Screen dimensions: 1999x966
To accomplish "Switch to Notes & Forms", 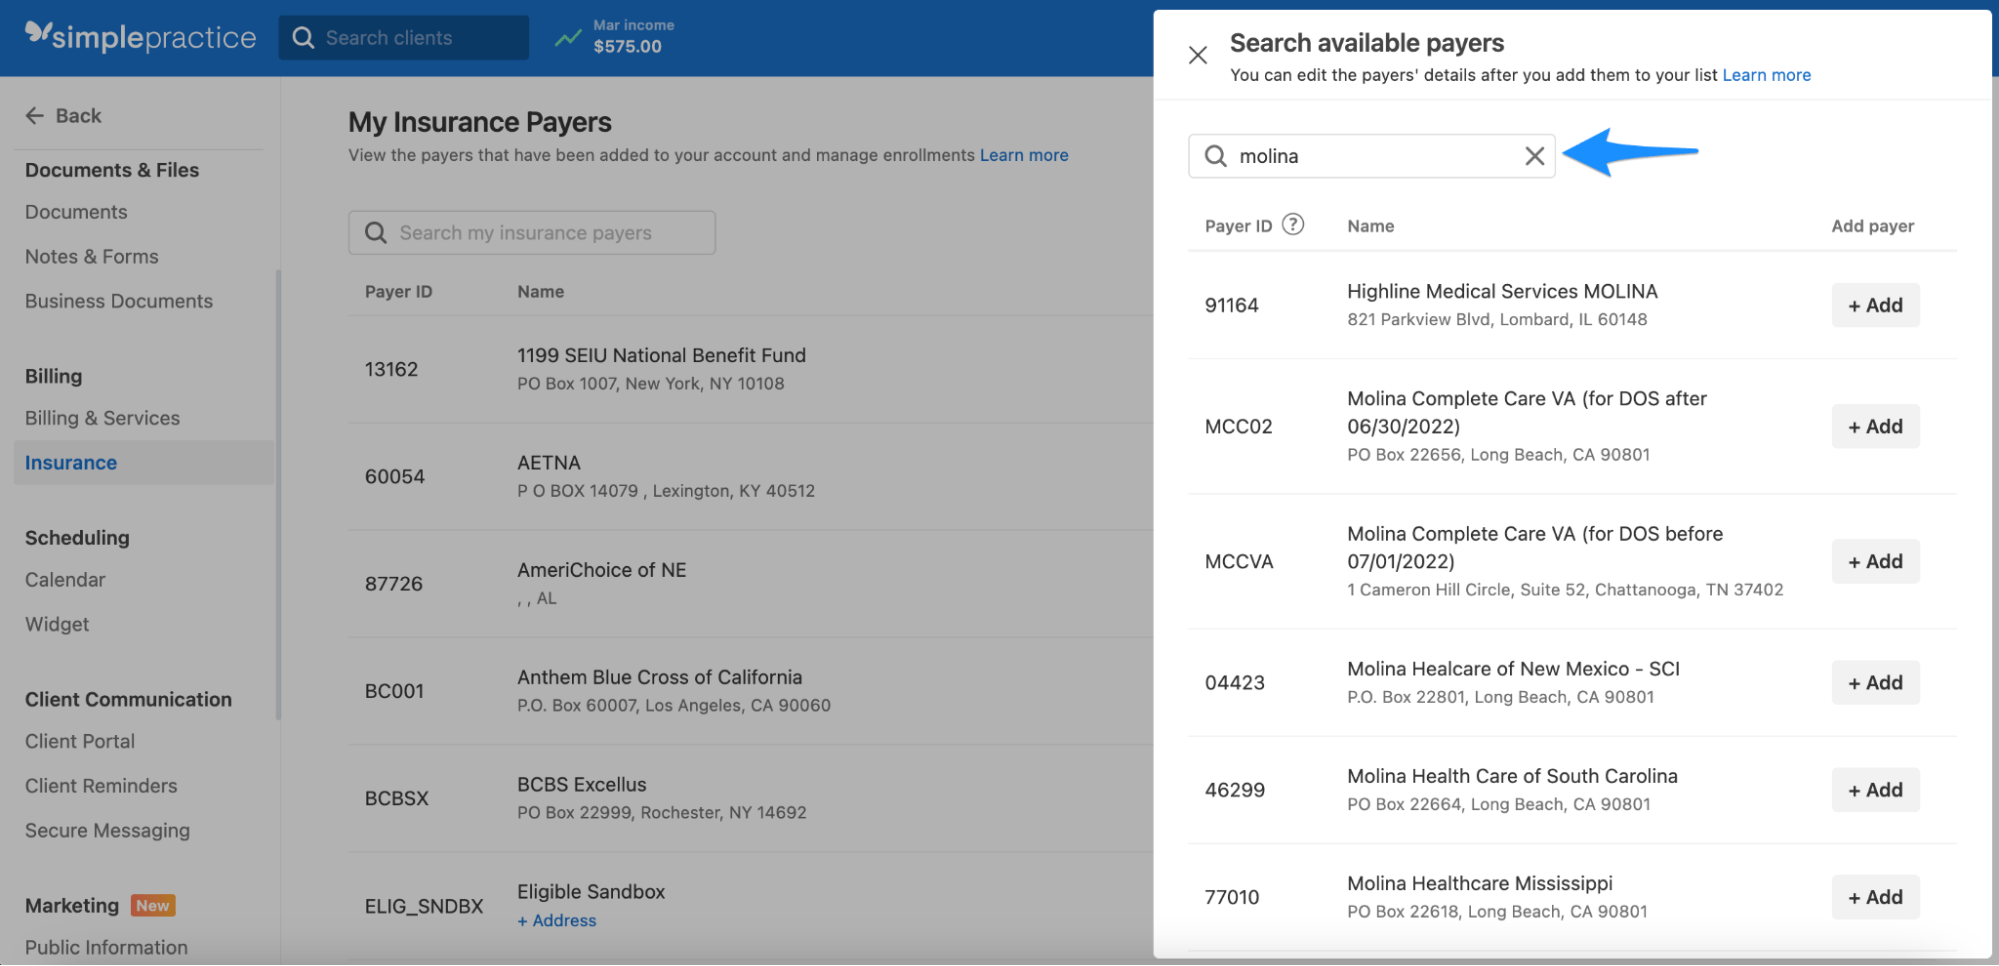I will (x=91, y=256).
